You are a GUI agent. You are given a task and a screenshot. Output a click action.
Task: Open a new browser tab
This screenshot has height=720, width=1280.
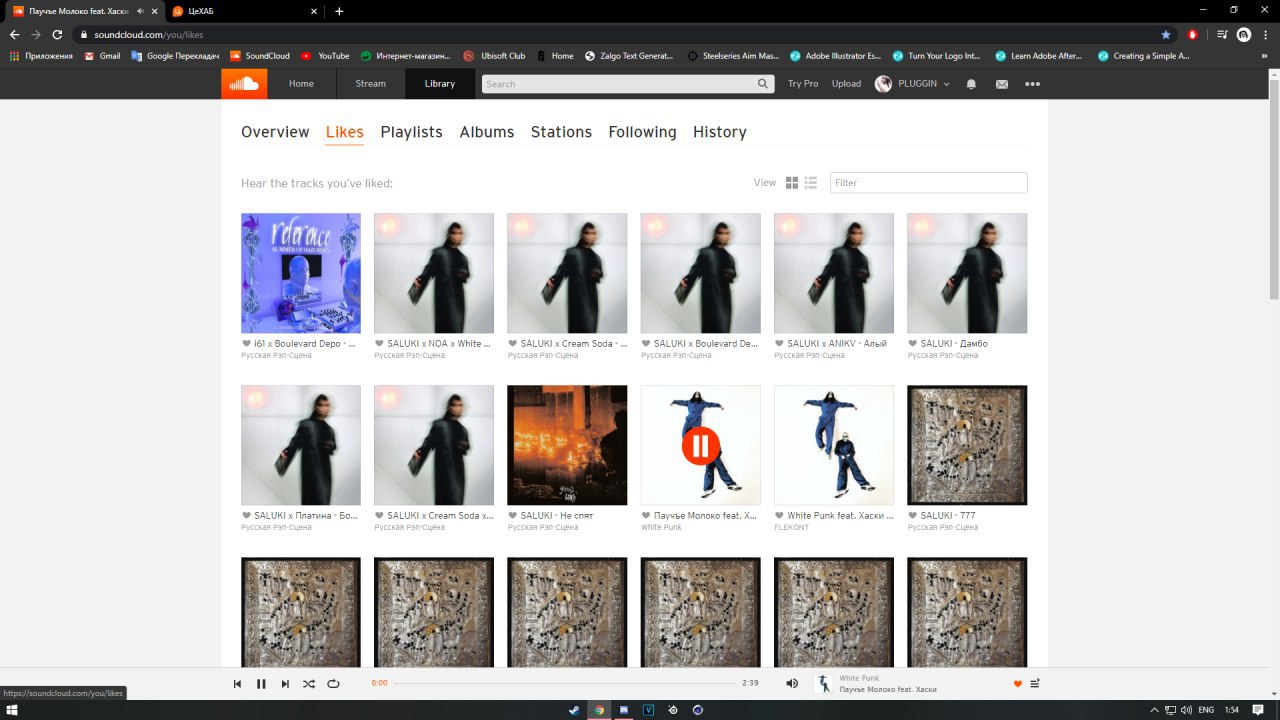point(339,11)
